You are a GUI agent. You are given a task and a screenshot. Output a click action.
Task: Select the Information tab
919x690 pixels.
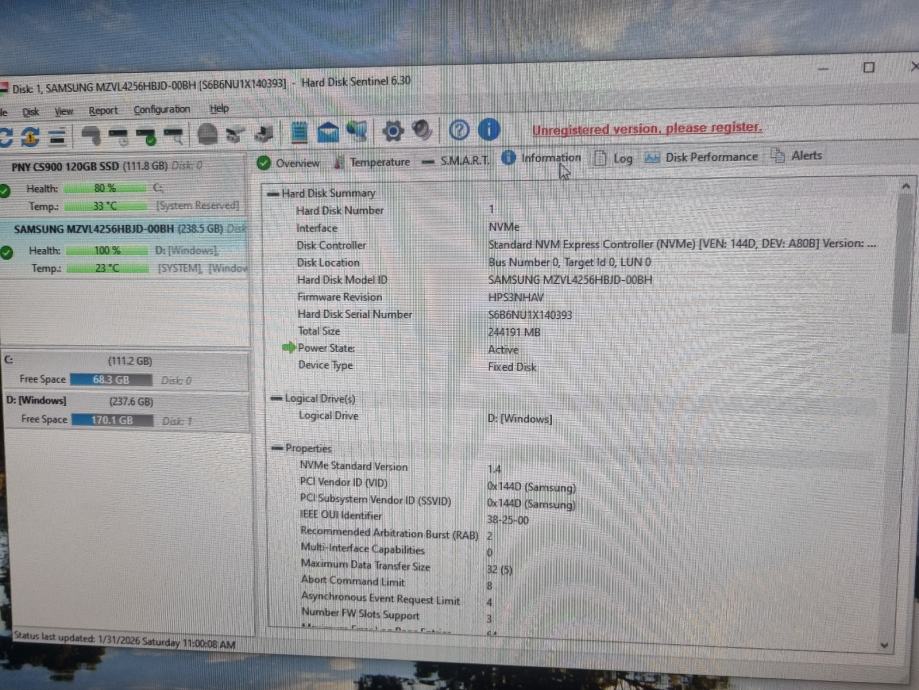coord(541,158)
